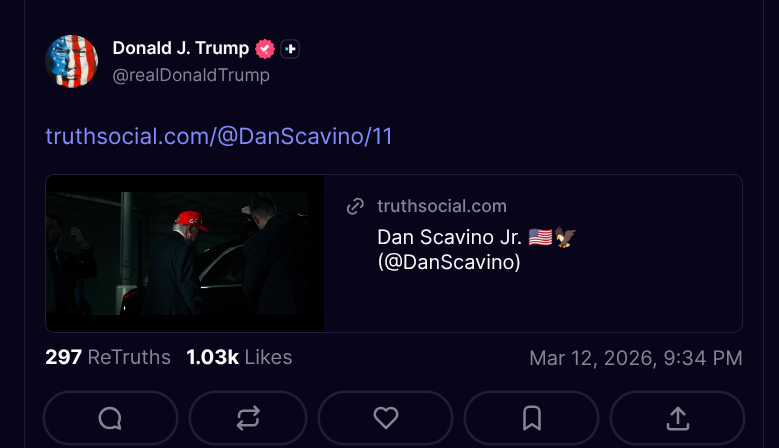
Task: Click (@DanScavino) text in preview card
Action: click(x=449, y=263)
